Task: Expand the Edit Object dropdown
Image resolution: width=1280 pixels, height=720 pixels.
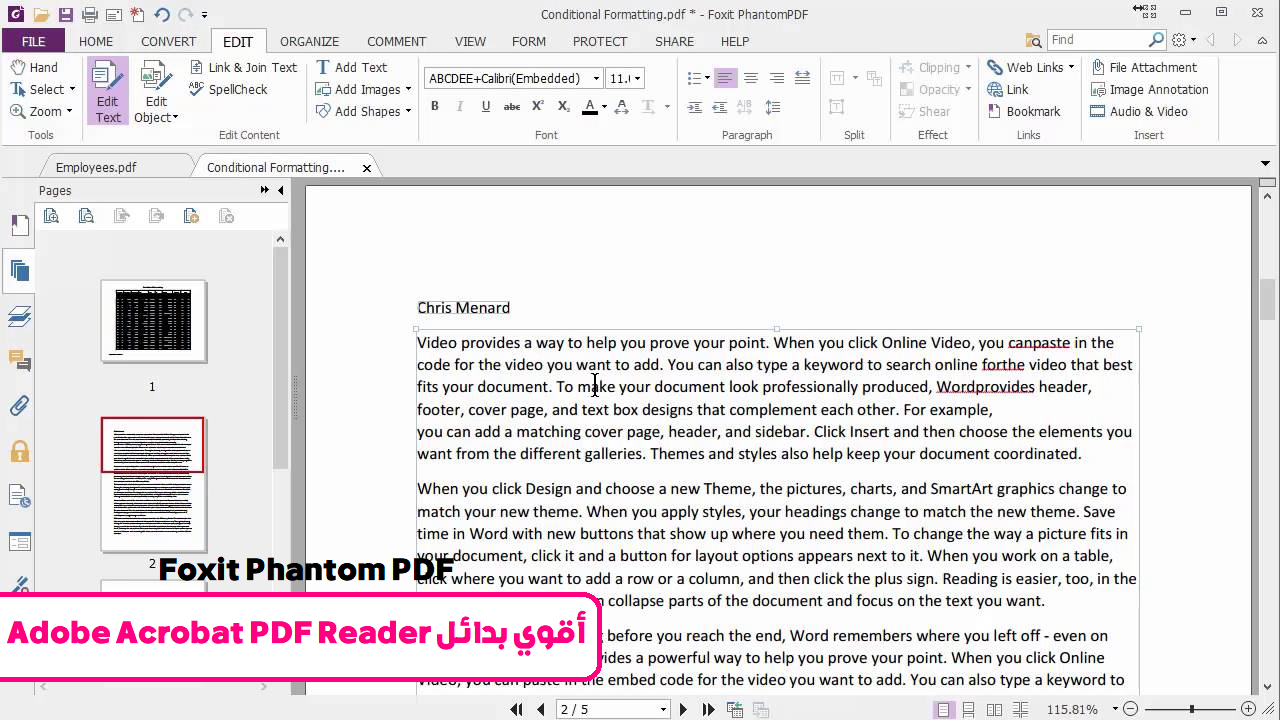Action: [175, 118]
